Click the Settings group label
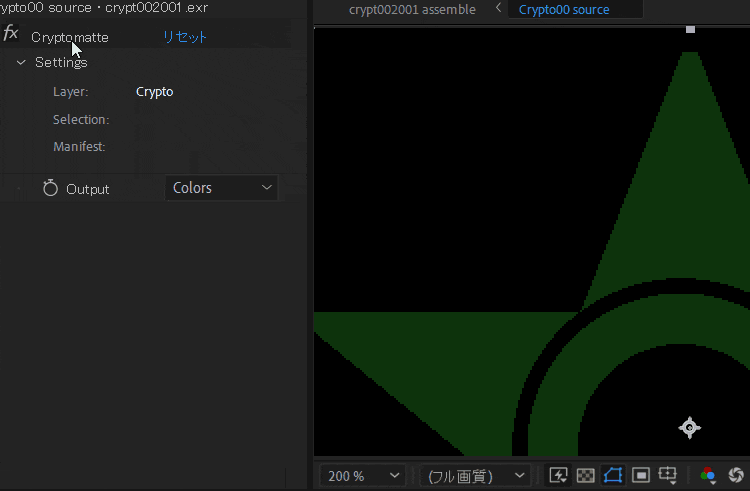The image size is (750, 491). pyautogui.click(x=61, y=63)
